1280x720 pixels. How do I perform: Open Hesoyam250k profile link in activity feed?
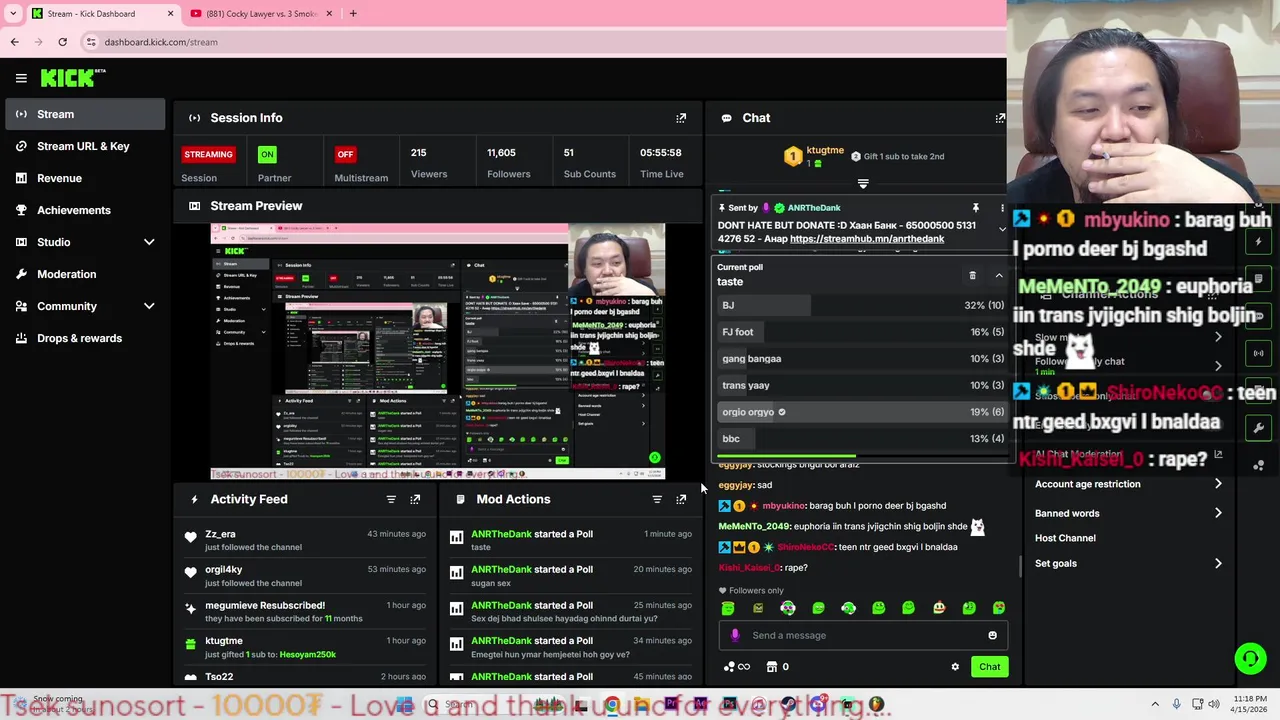click(307, 654)
